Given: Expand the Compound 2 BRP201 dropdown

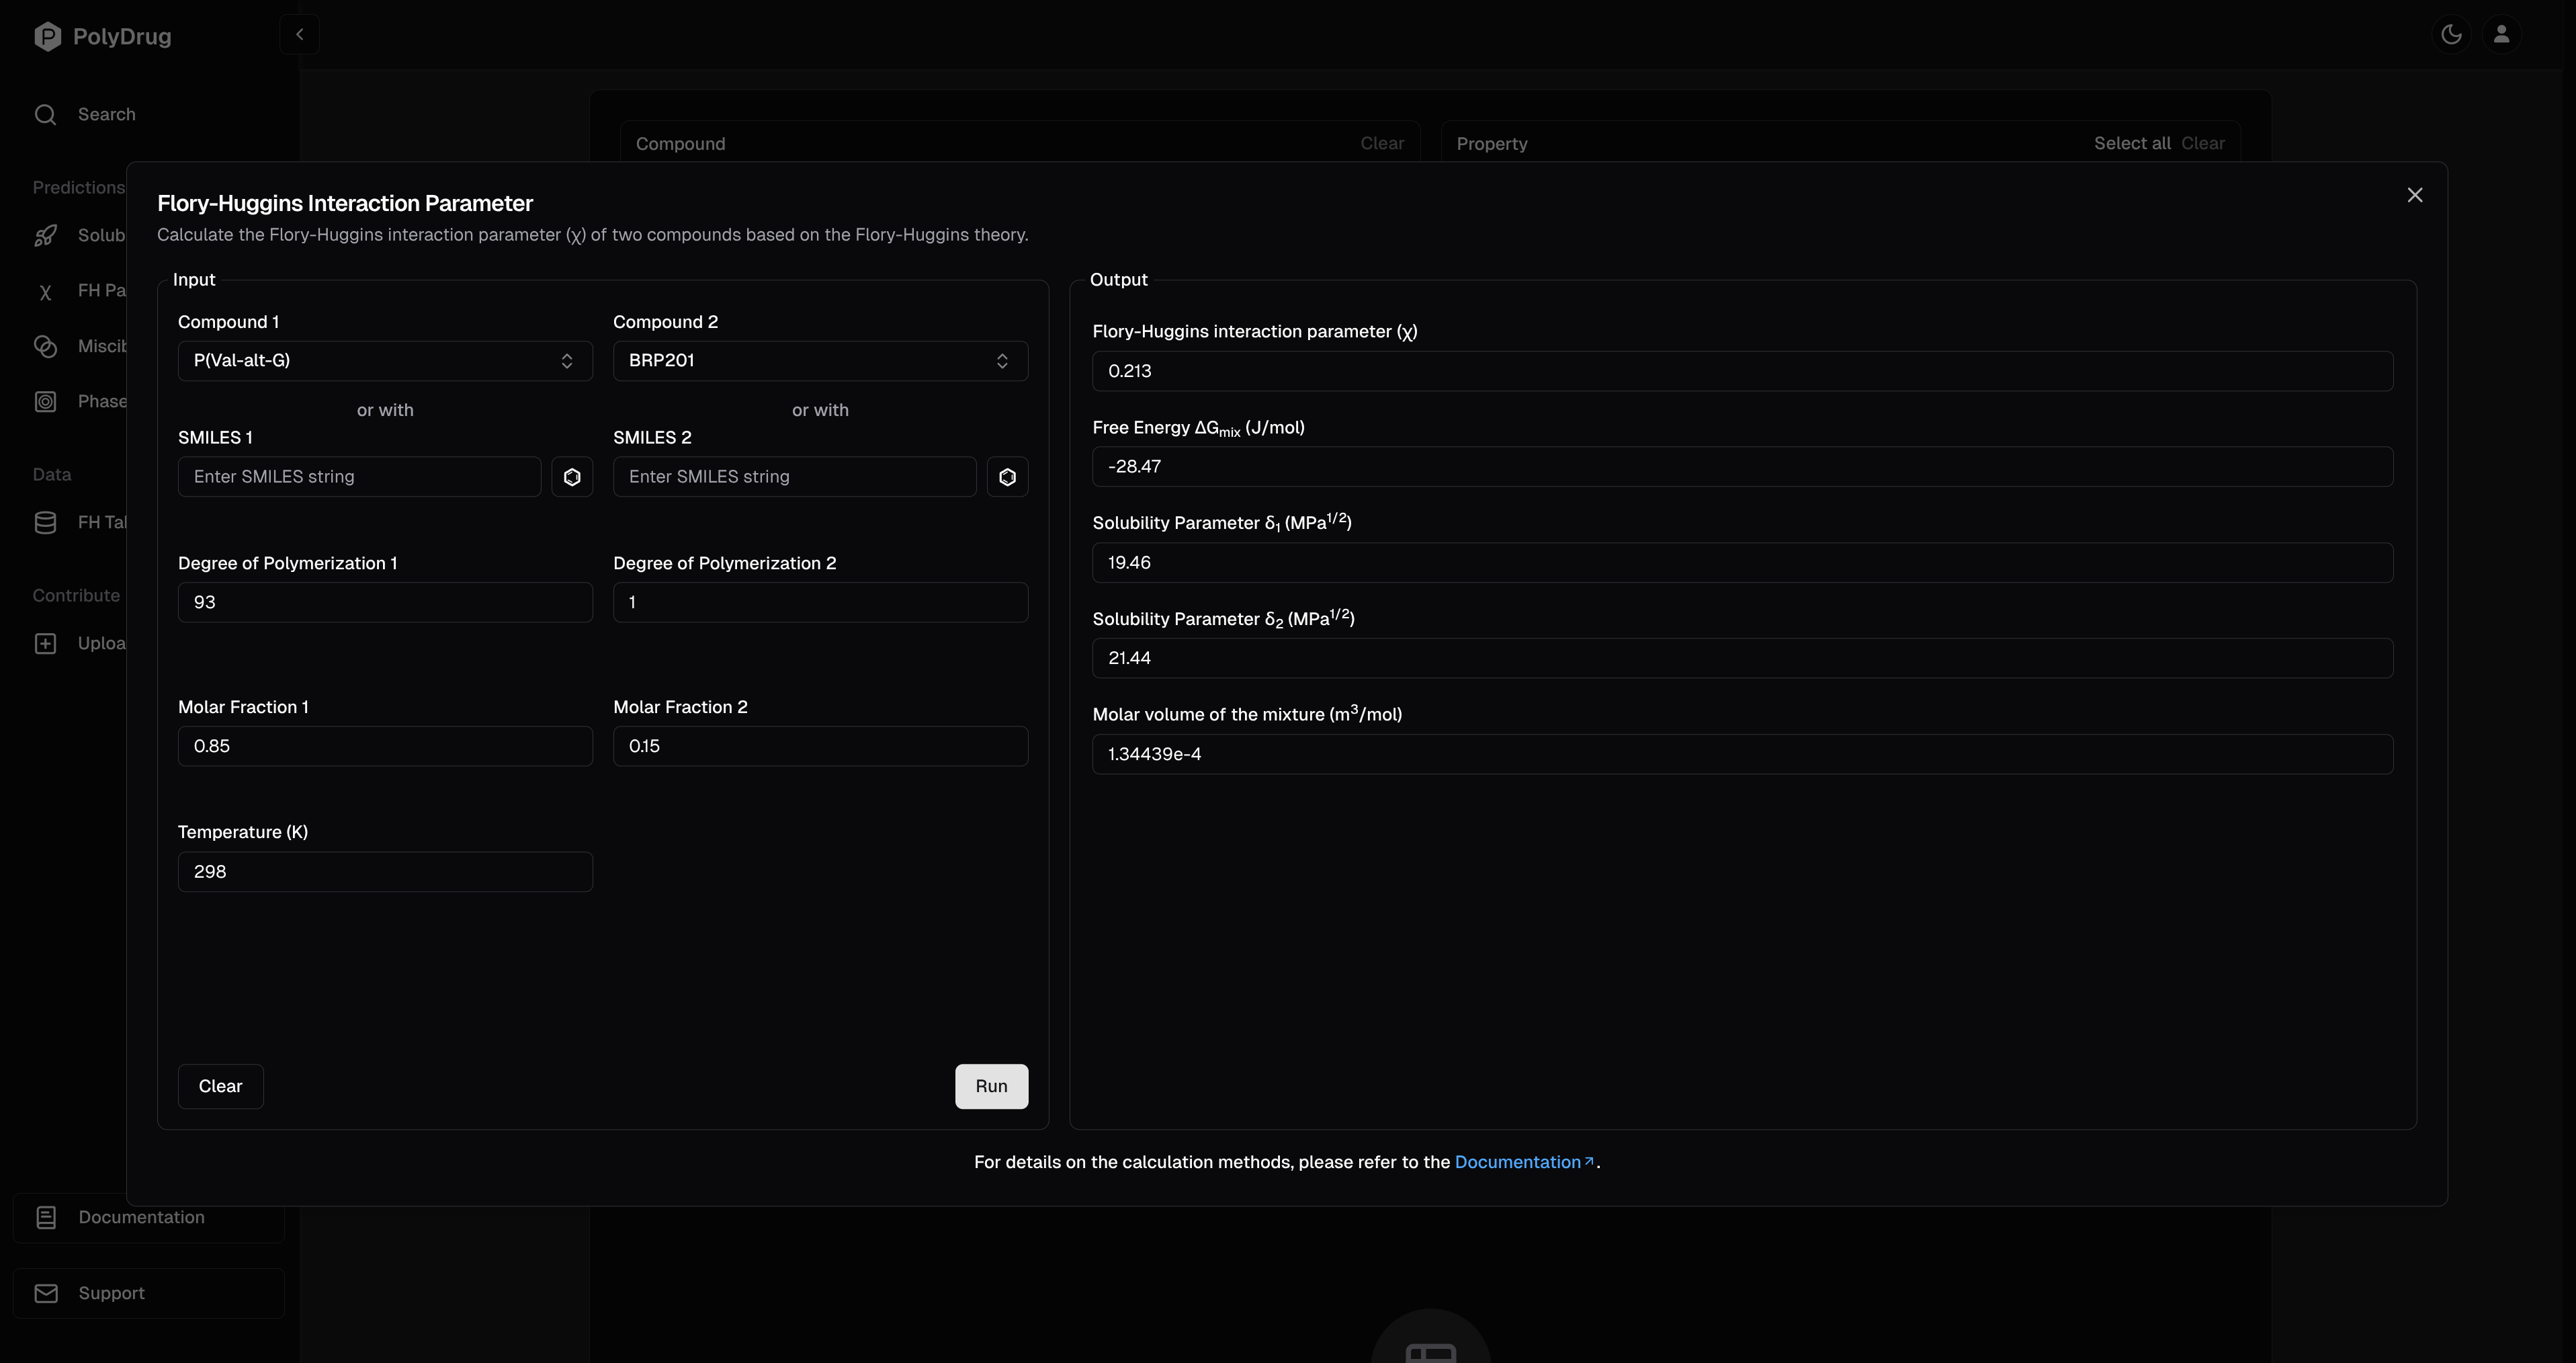Looking at the screenshot, I should click(x=820, y=361).
